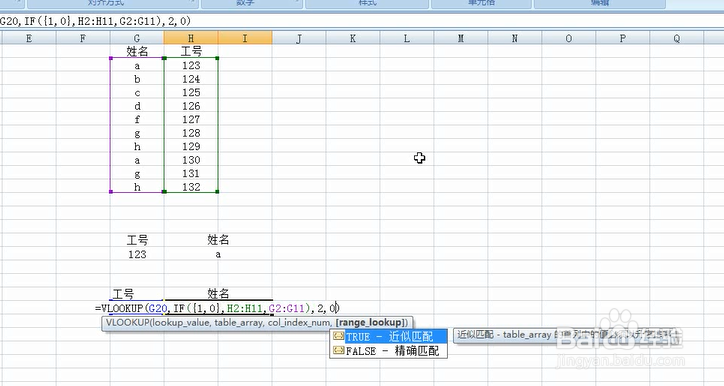Viewport: 724px width, 386px height.
Task: Select column I header
Action: click(245, 38)
